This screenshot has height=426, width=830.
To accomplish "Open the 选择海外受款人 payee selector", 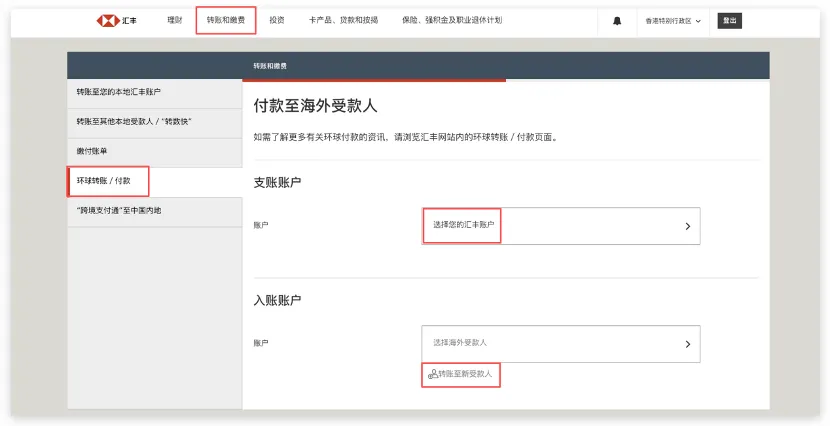I will tap(561, 344).
